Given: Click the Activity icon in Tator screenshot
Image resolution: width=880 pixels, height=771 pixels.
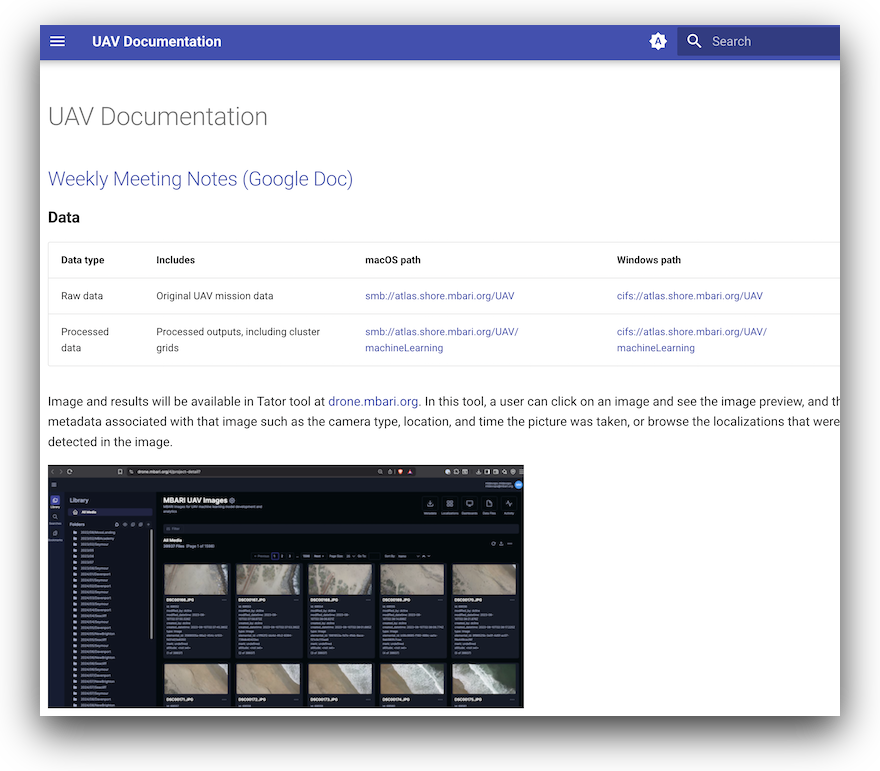Looking at the screenshot, I should click(508, 504).
